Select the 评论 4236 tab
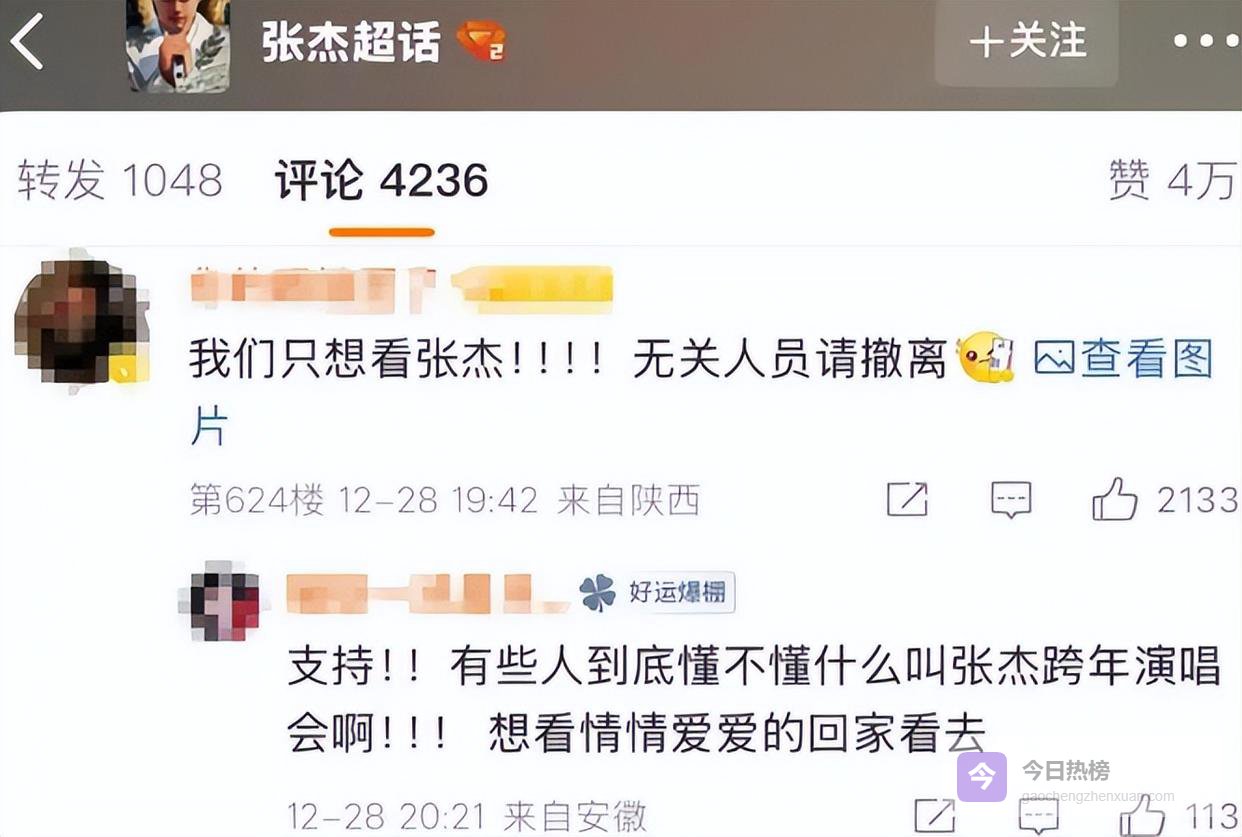 (x=381, y=181)
